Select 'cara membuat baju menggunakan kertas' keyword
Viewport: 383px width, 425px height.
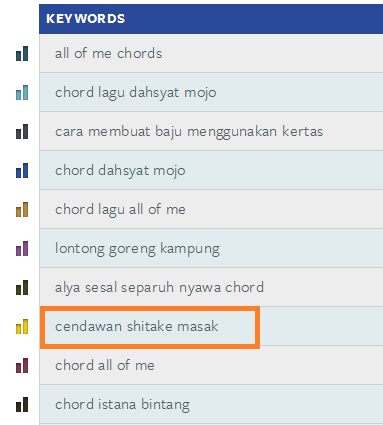pos(189,132)
